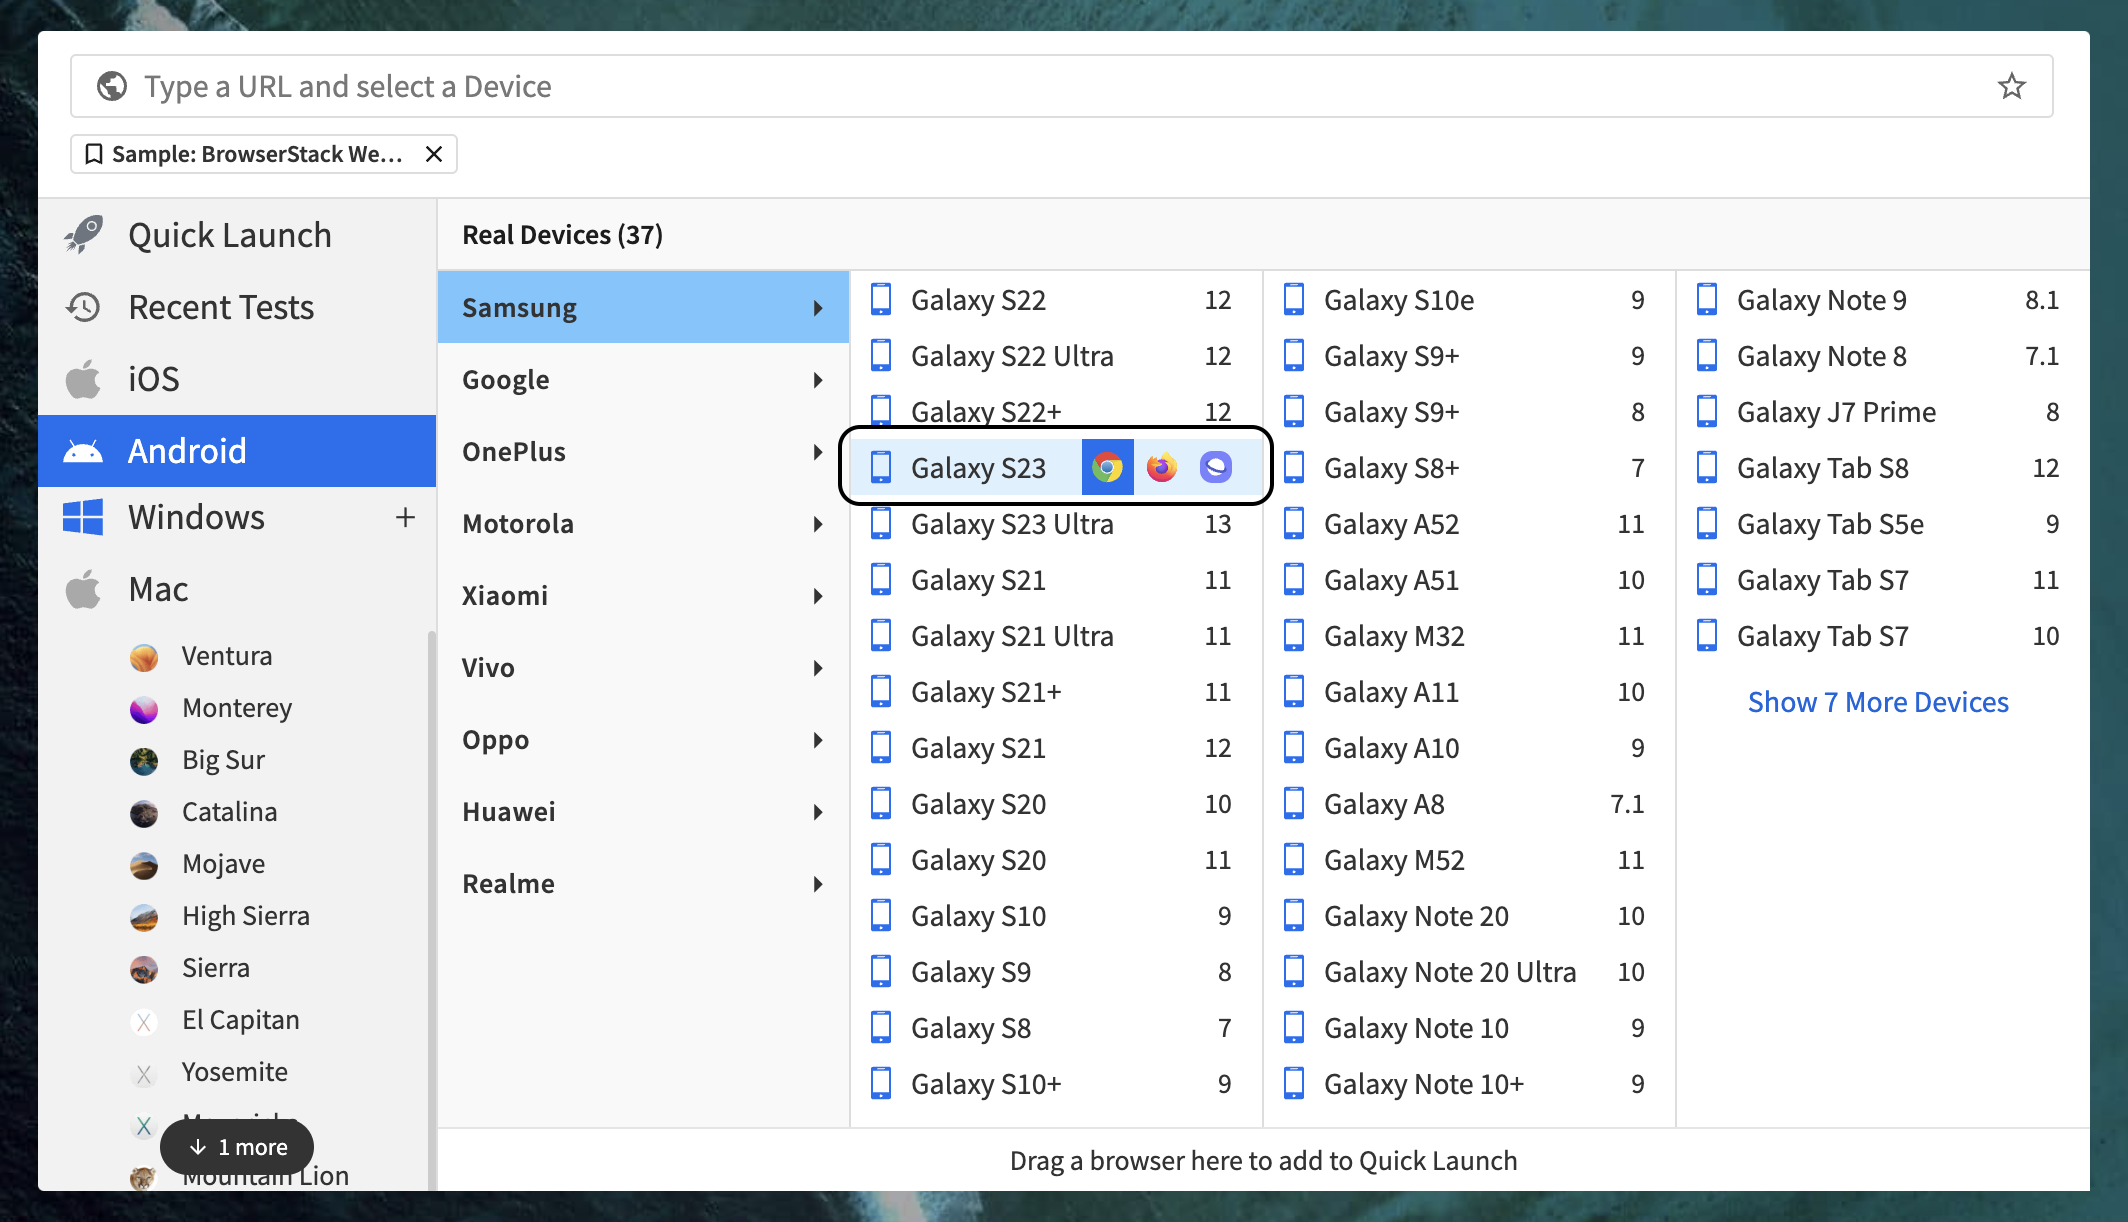This screenshot has height=1222, width=2128.
Task: Click the Firefox browser icon on Galaxy S23
Action: 1159,466
